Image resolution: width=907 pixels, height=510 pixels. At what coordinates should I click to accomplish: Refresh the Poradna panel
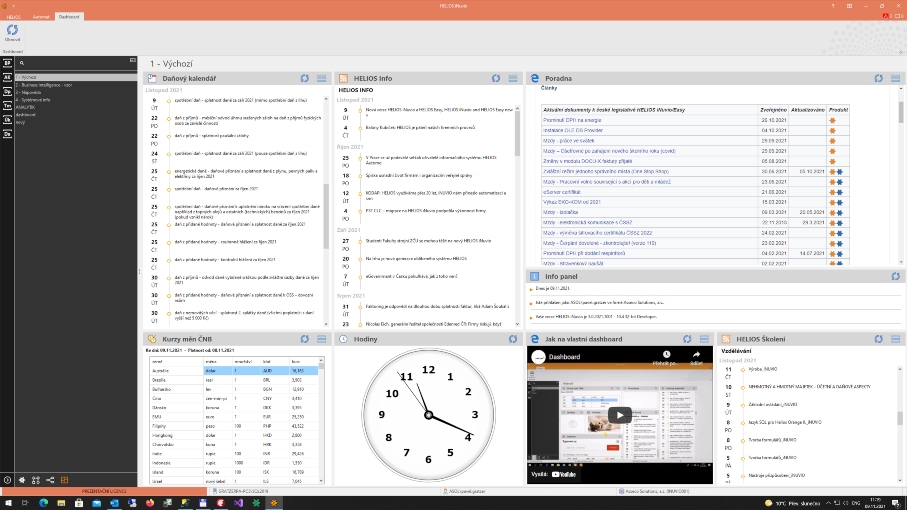880,78
